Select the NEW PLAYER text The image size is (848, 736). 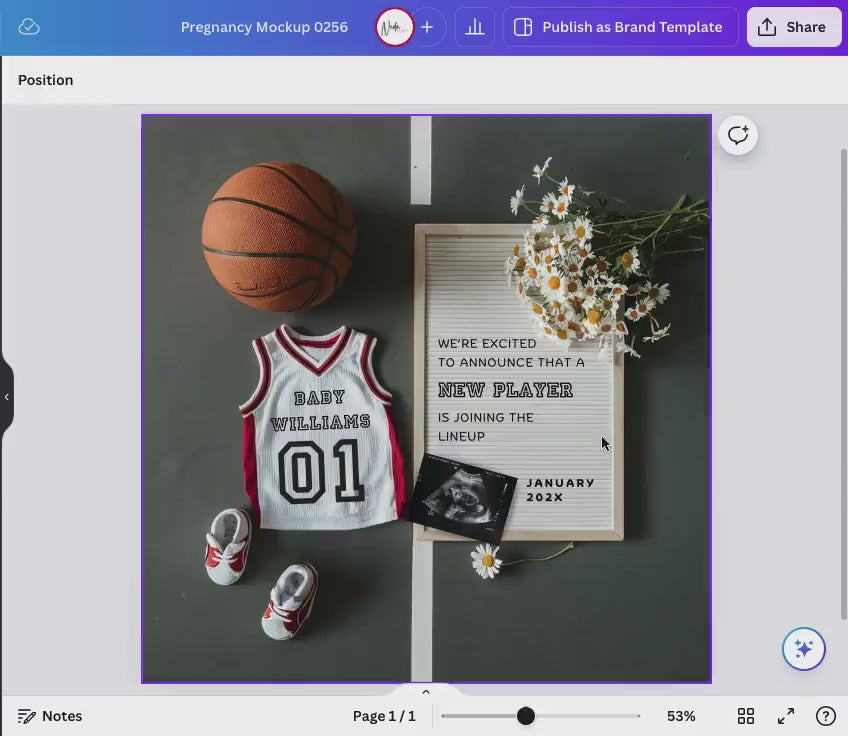(x=505, y=390)
